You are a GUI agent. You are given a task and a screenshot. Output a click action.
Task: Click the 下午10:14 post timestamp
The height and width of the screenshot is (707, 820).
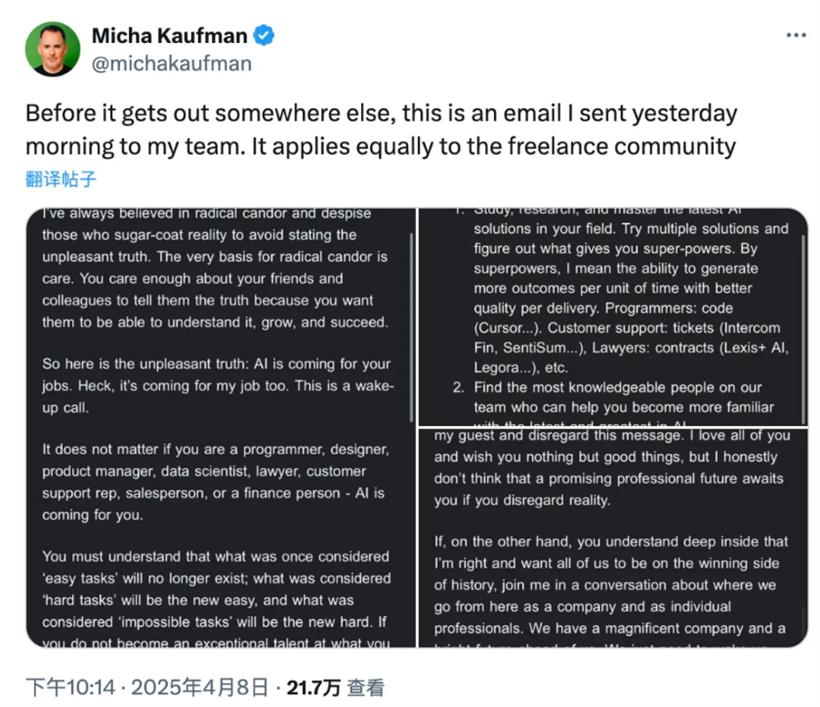click(71, 687)
